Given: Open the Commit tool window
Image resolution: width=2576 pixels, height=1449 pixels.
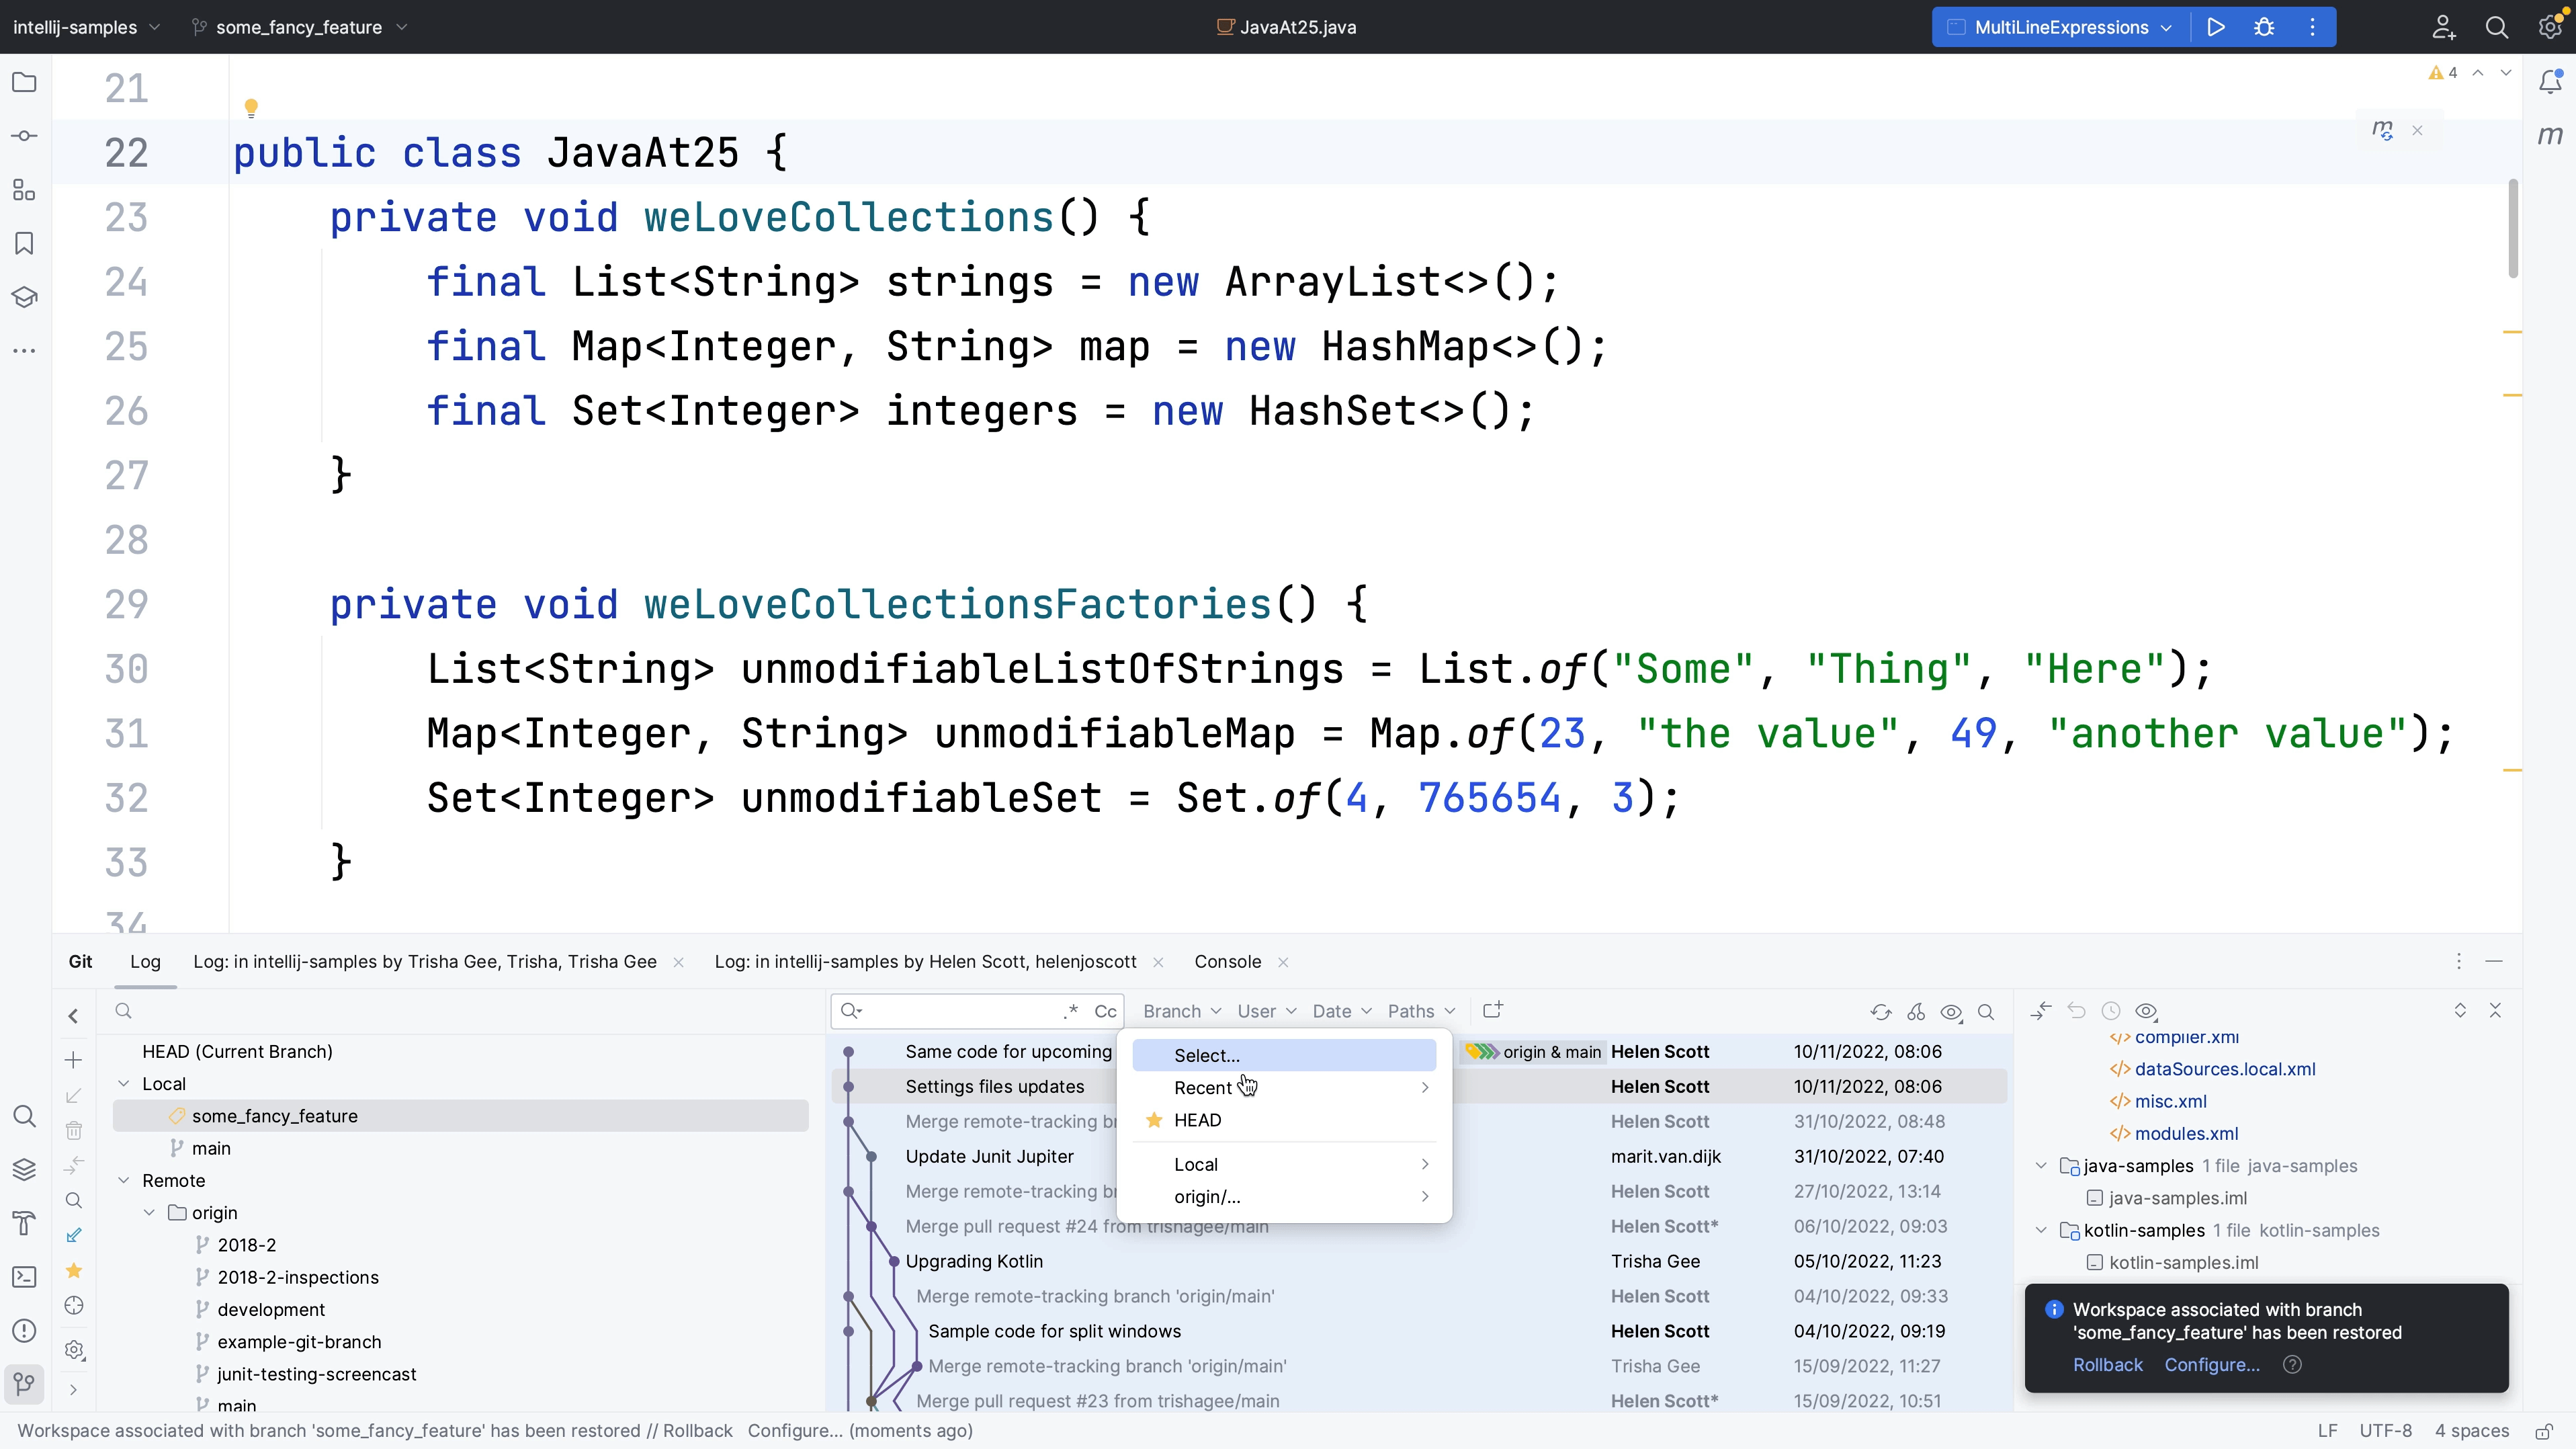Looking at the screenshot, I should coord(23,136).
